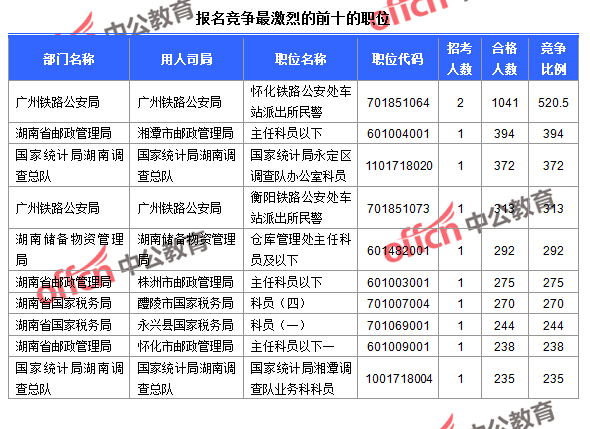Click the cell 永兴县国家税务局
The height and width of the screenshot is (429, 590).
pyautogui.click(x=186, y=325)
